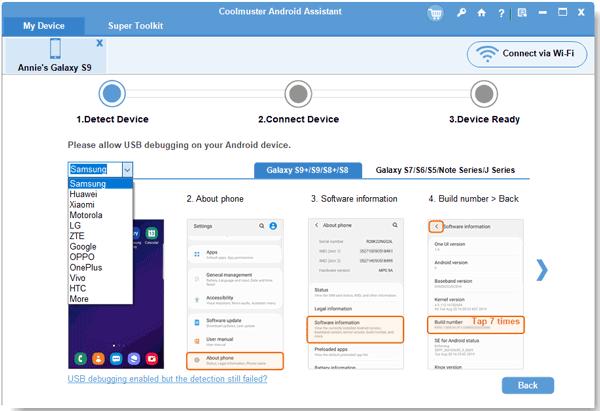Screen dimensions: 600x411
Task: Click the Wi-Fi signal icon
Action: [487, 54]
